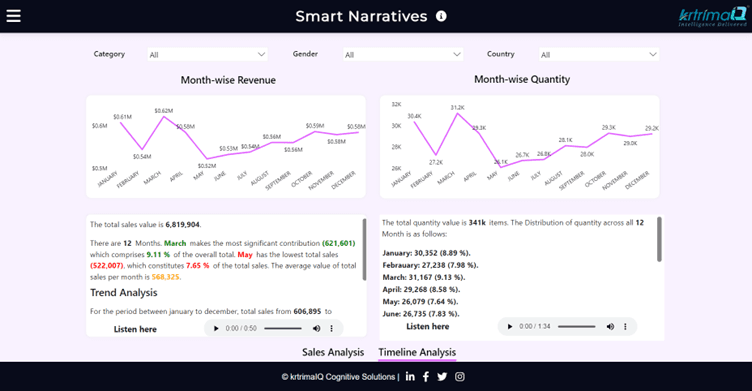Click the krtrimaIQ Cognitive Solutions copyright text

point(339,377)
